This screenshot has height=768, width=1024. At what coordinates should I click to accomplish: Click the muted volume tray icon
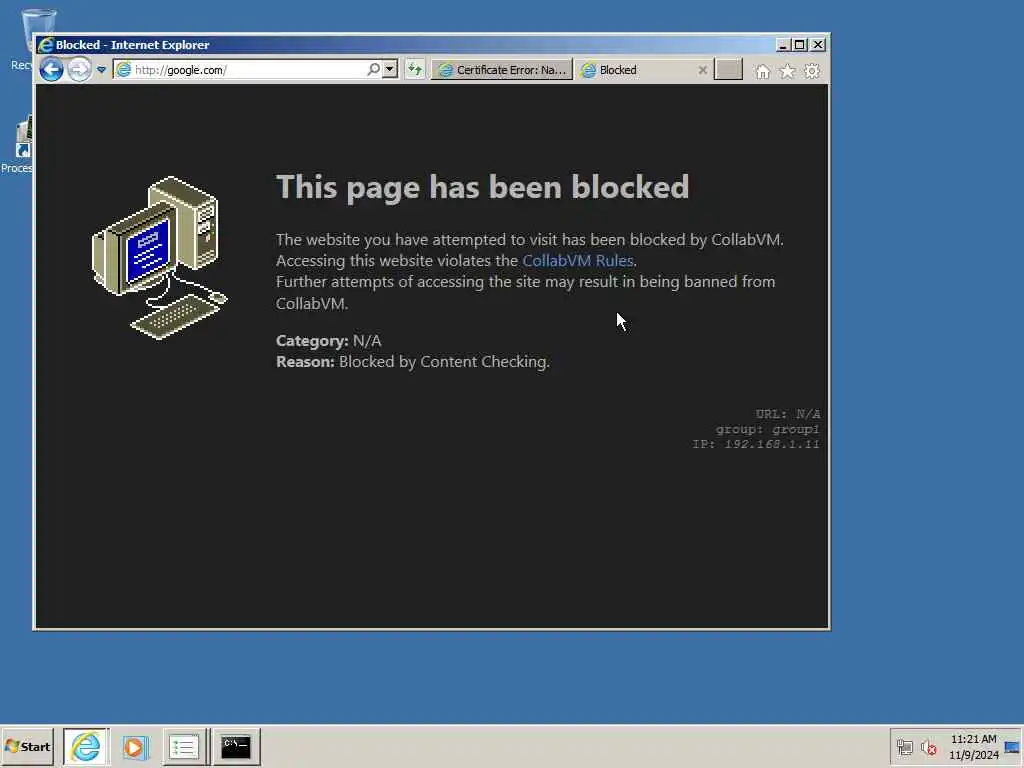click(x=929, y=747)
